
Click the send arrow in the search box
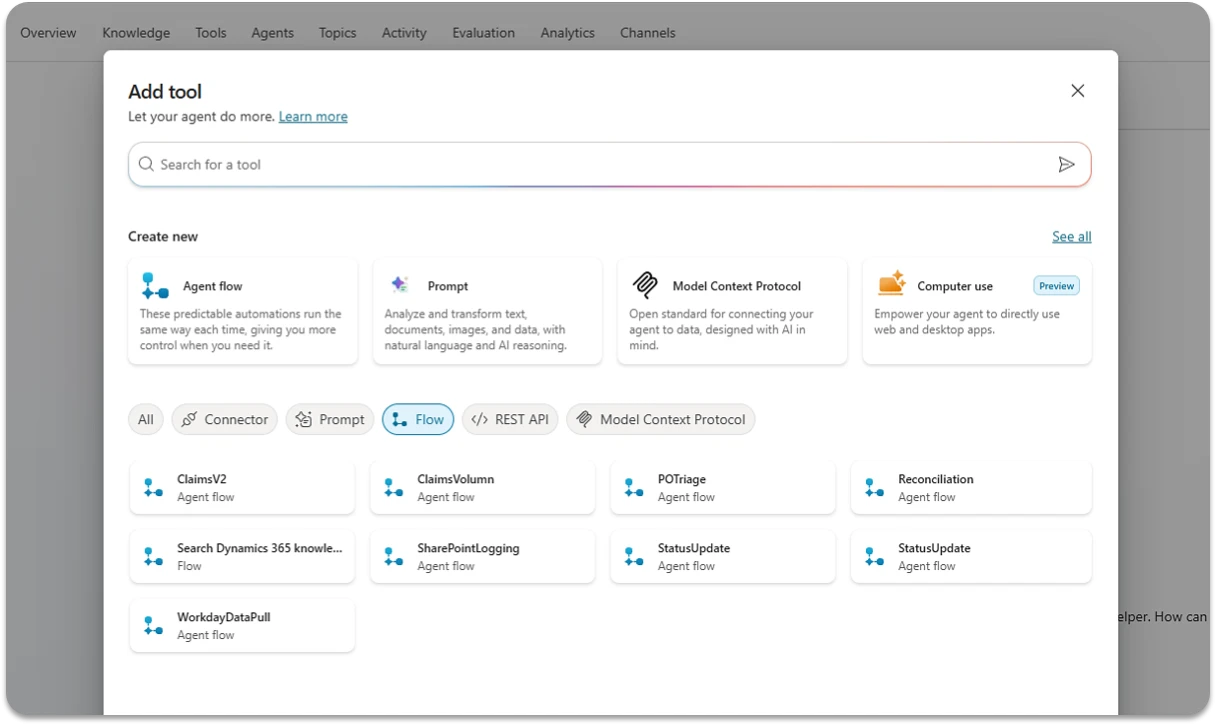pos(1066,165)
